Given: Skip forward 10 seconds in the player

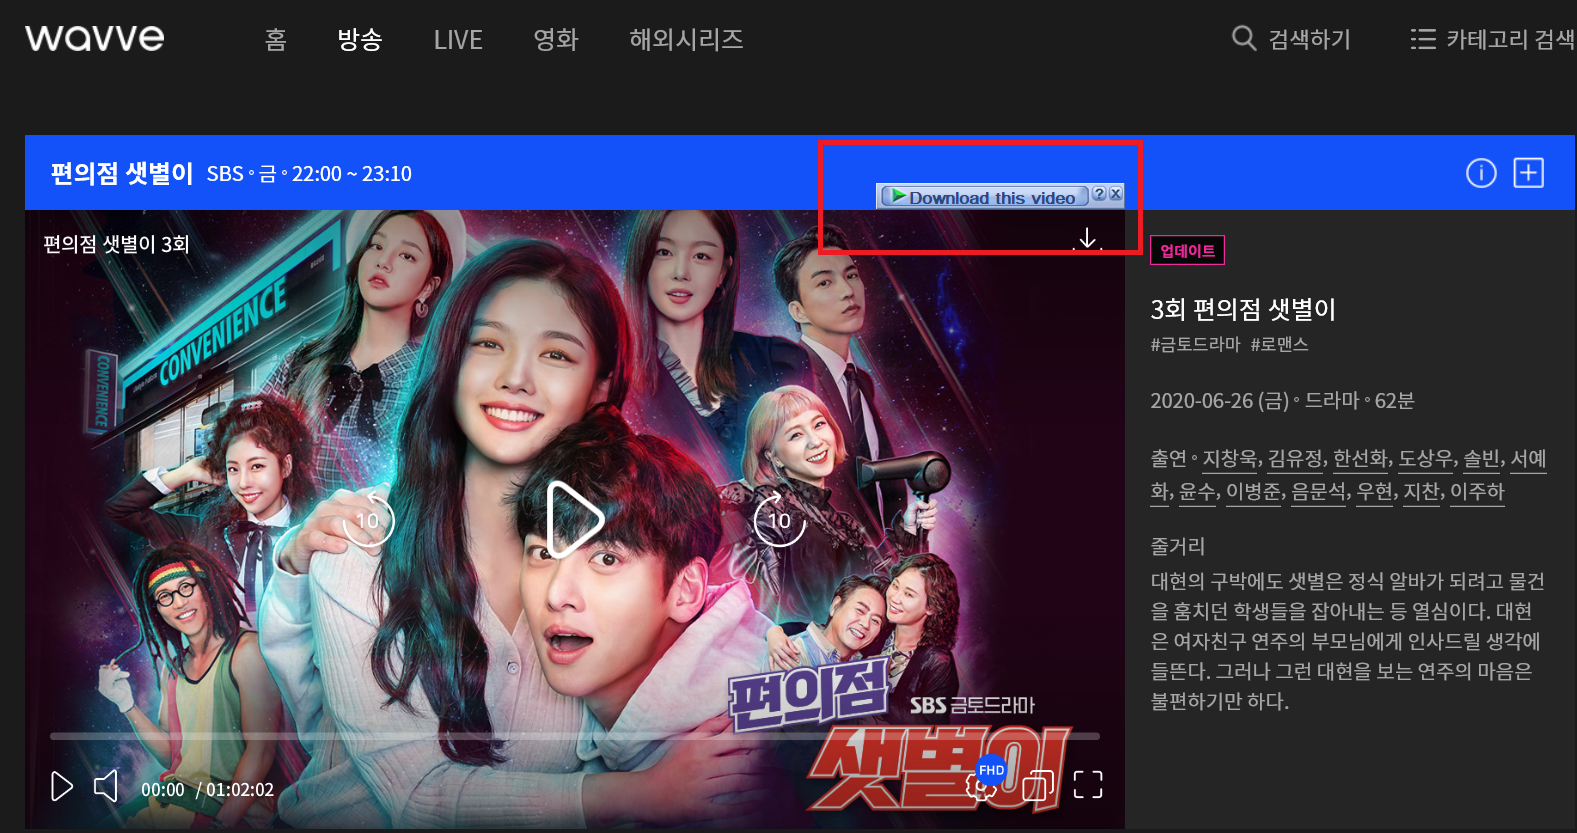Looking at the screenshot, I should click(780, 520).
